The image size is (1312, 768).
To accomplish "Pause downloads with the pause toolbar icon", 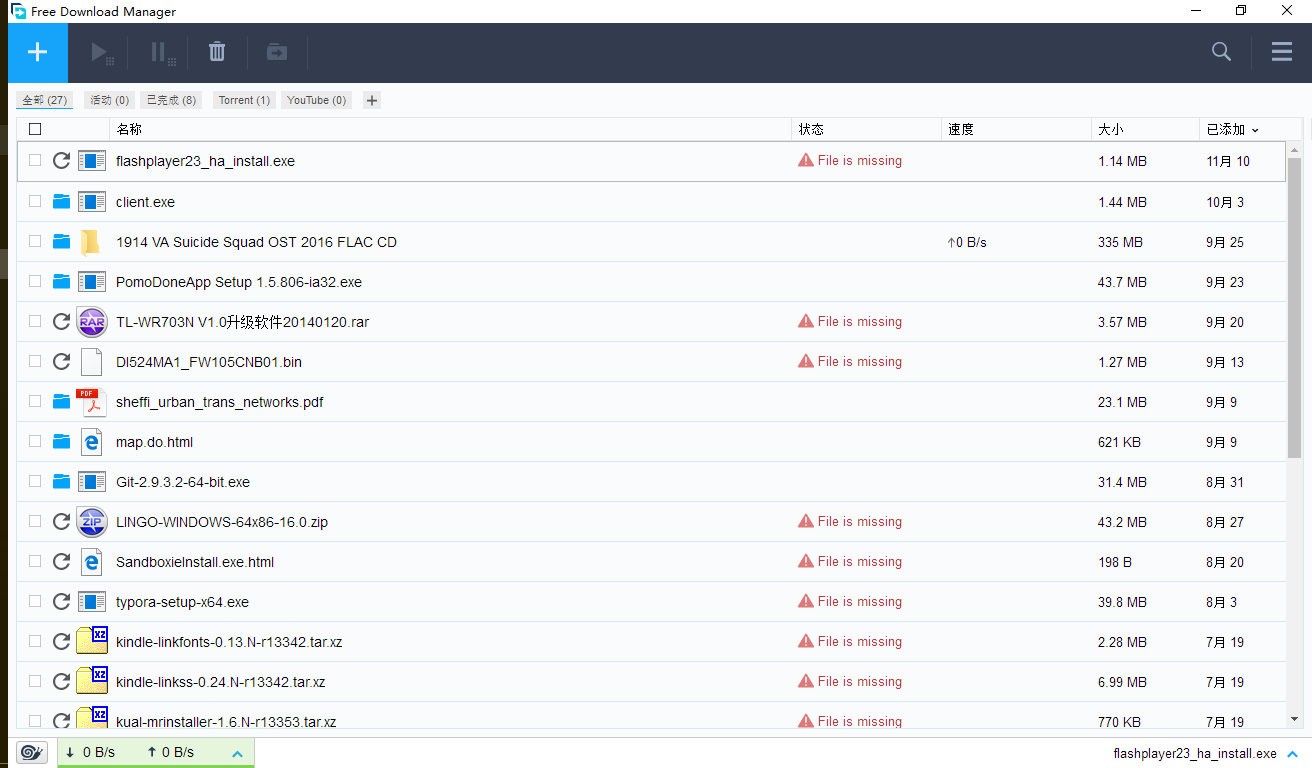I will (162, 52).
